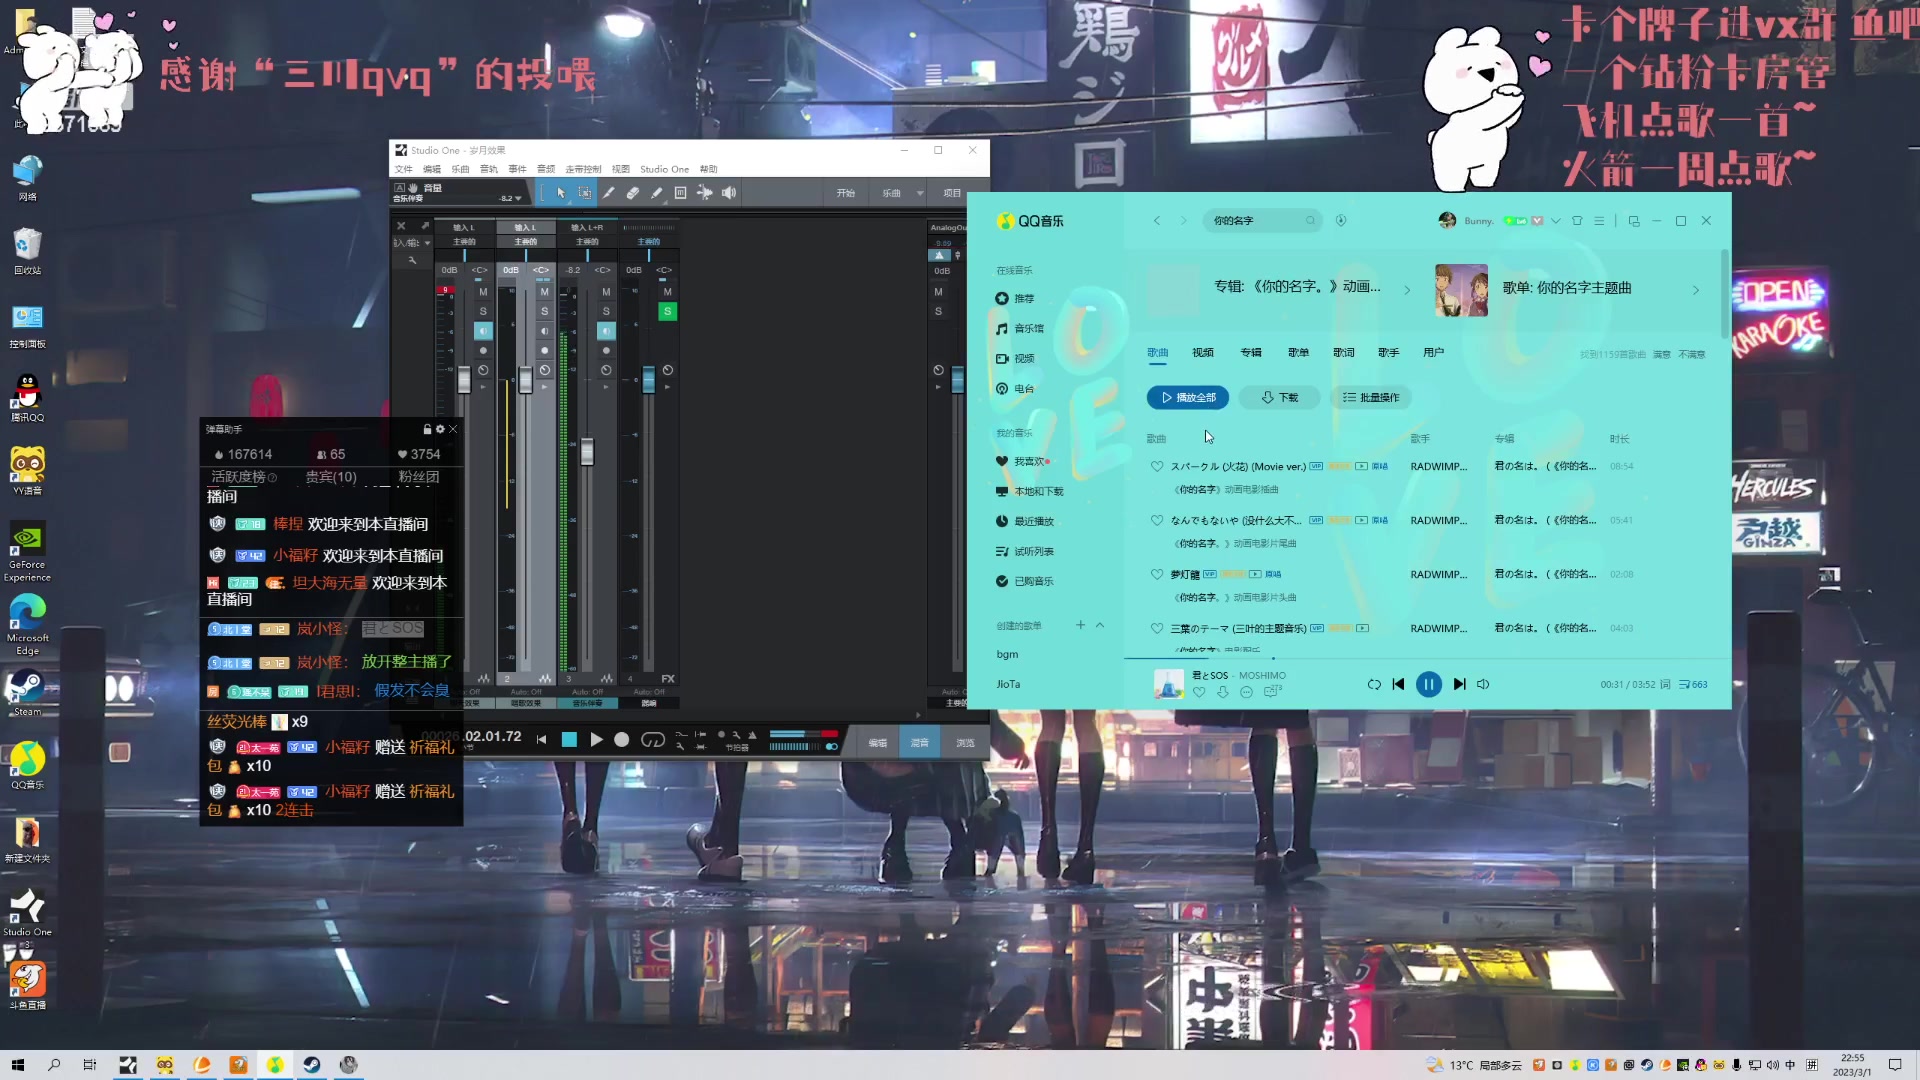Open QQ Music skin shirt icon
Image resolution: width=1920 pixels, height=1080 pixels.
[x=1577, y=221]
